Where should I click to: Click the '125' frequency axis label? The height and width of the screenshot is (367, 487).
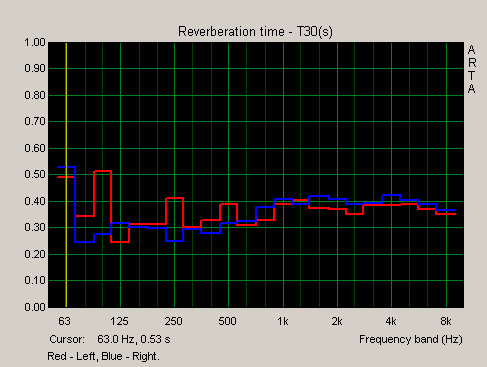tap(119, 321)
